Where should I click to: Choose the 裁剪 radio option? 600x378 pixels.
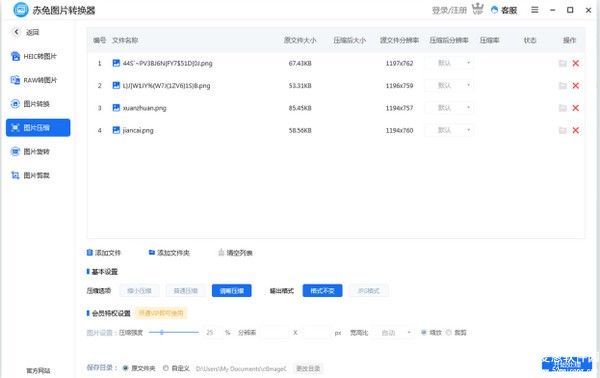449,332
